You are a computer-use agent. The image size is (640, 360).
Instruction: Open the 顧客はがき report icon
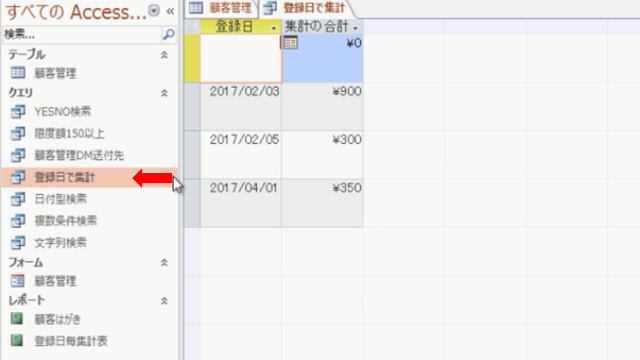17,319
